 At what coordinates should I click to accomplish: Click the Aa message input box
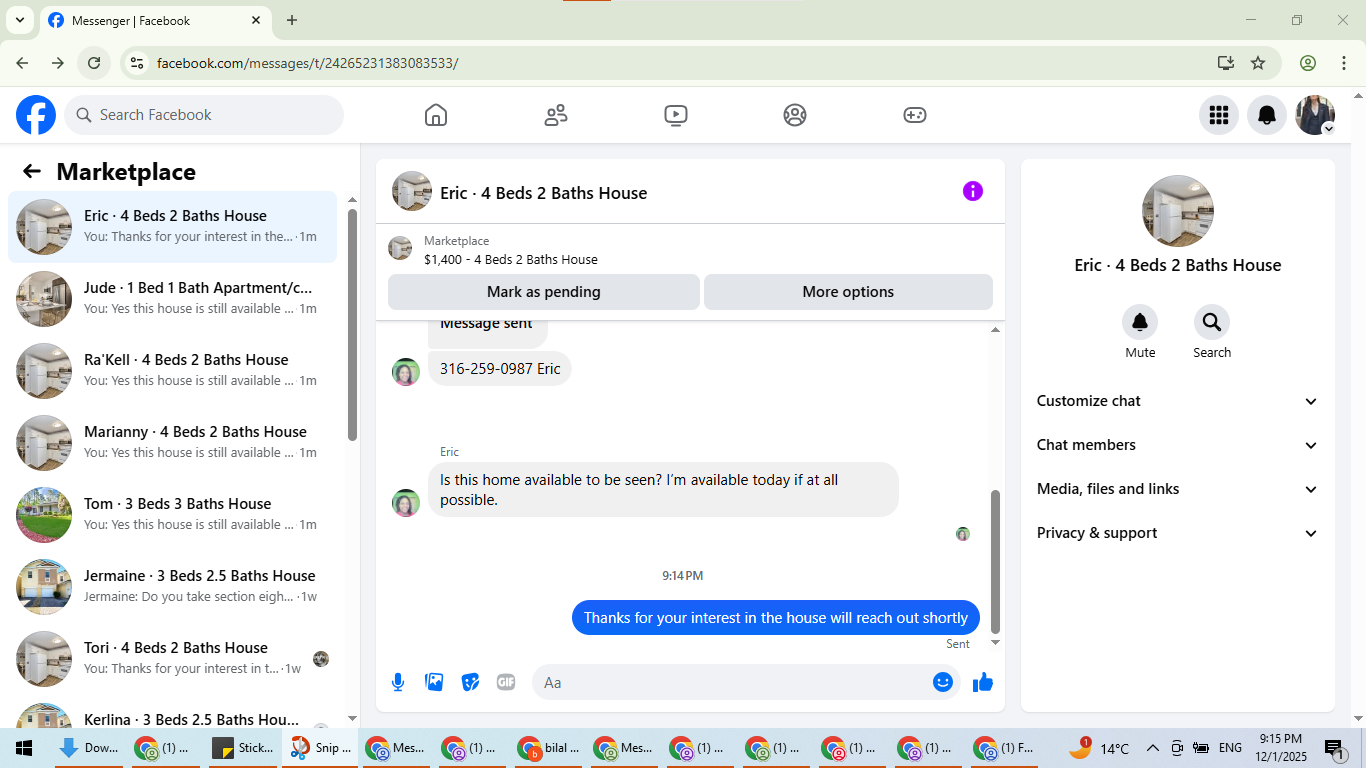click(x=730, y=682)
